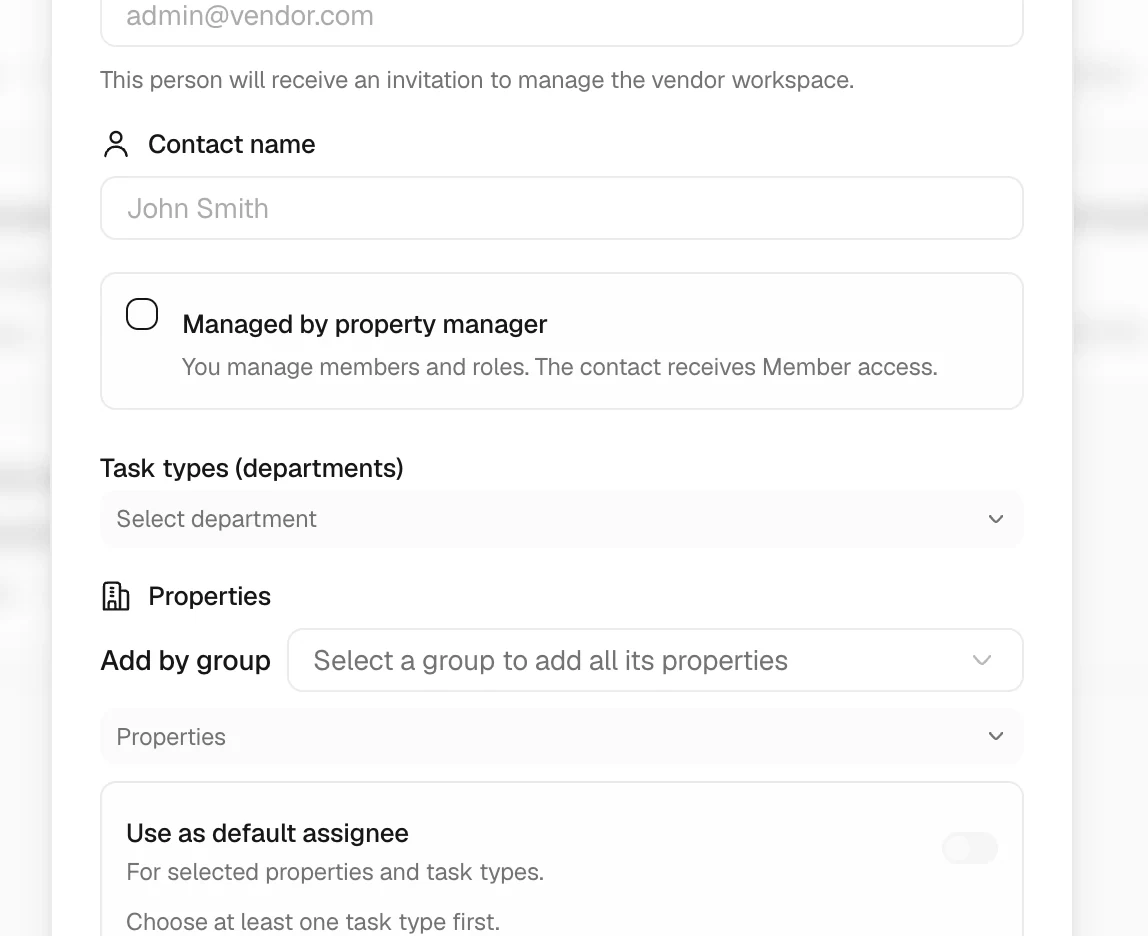The height and width of the screenshot is (936, 1148).
Task: Open the Properties multi-select dropdown
Action: [562, 736]
